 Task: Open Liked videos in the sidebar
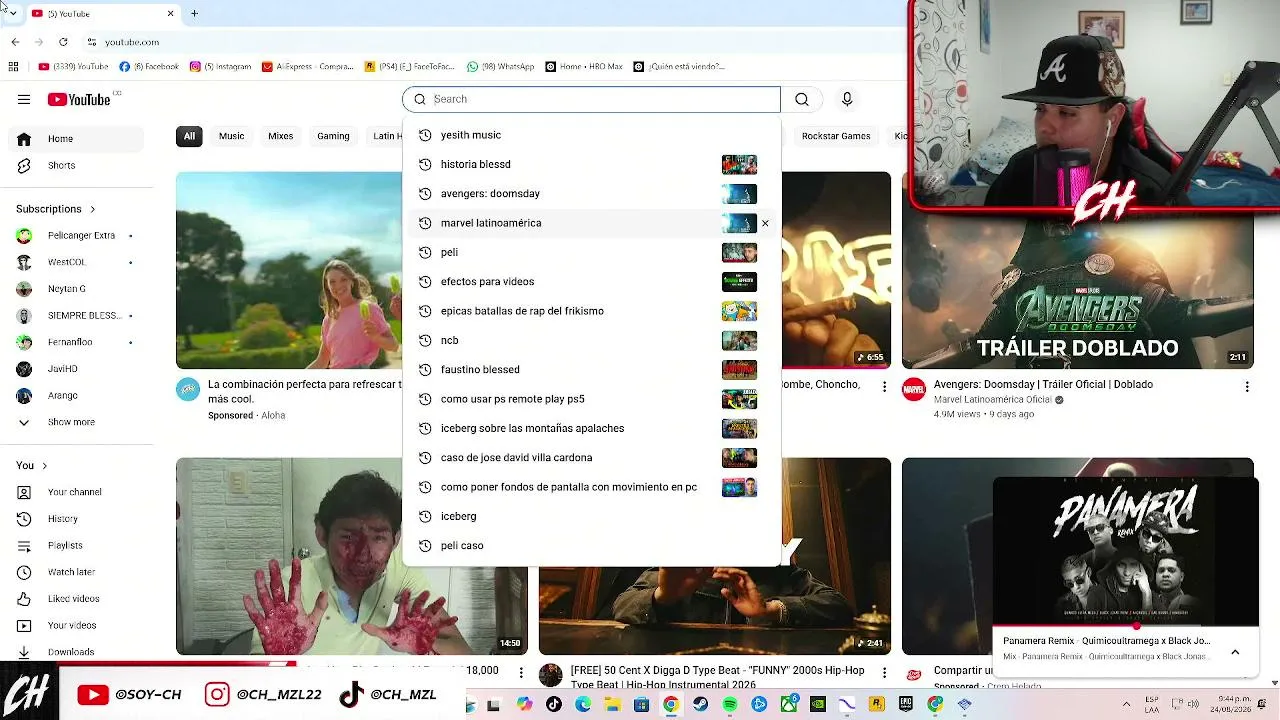(x=73, y=599)
